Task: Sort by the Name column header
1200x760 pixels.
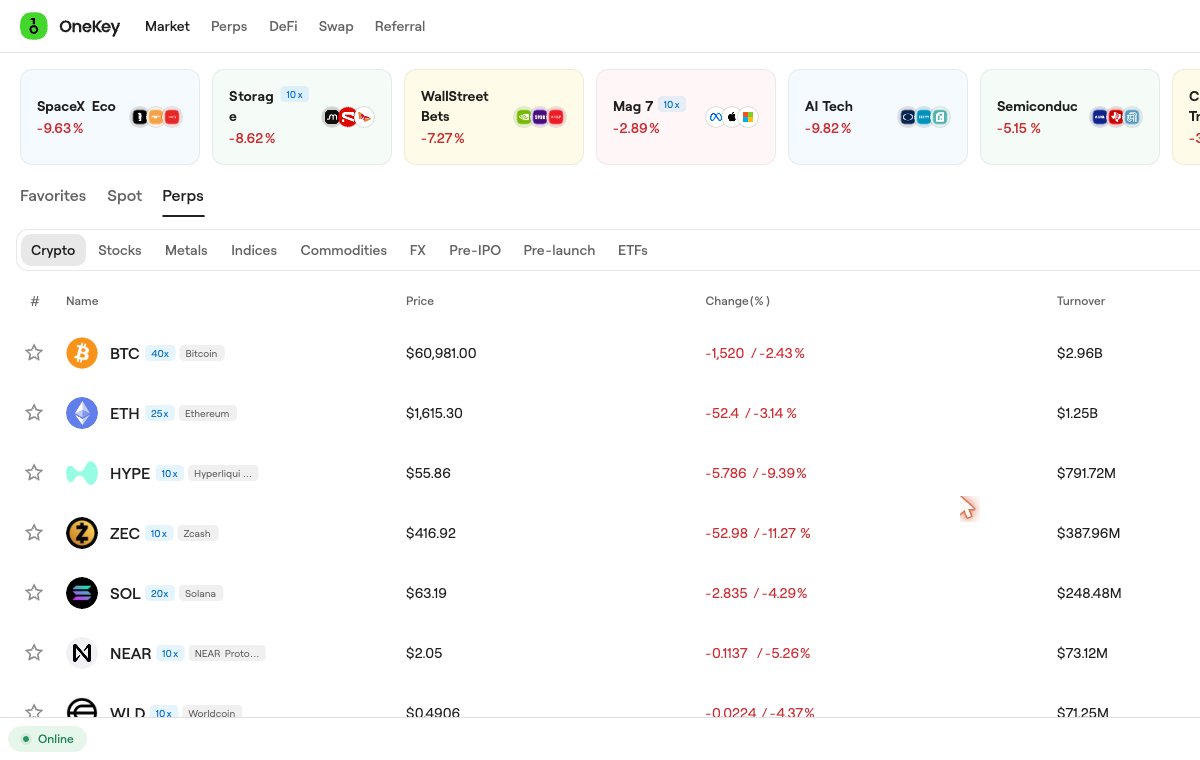Action: click(82, 301)
